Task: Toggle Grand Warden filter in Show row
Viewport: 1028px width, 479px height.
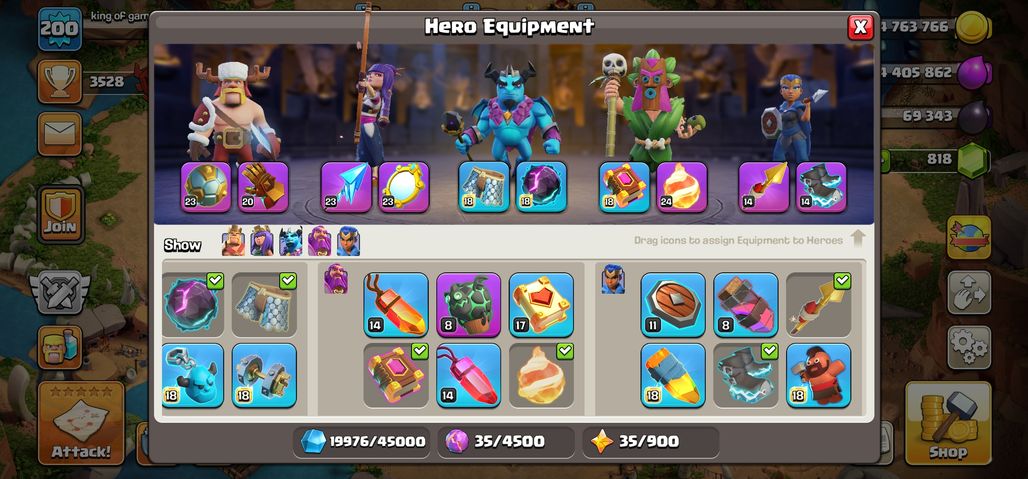Action: tap(319, 240)
